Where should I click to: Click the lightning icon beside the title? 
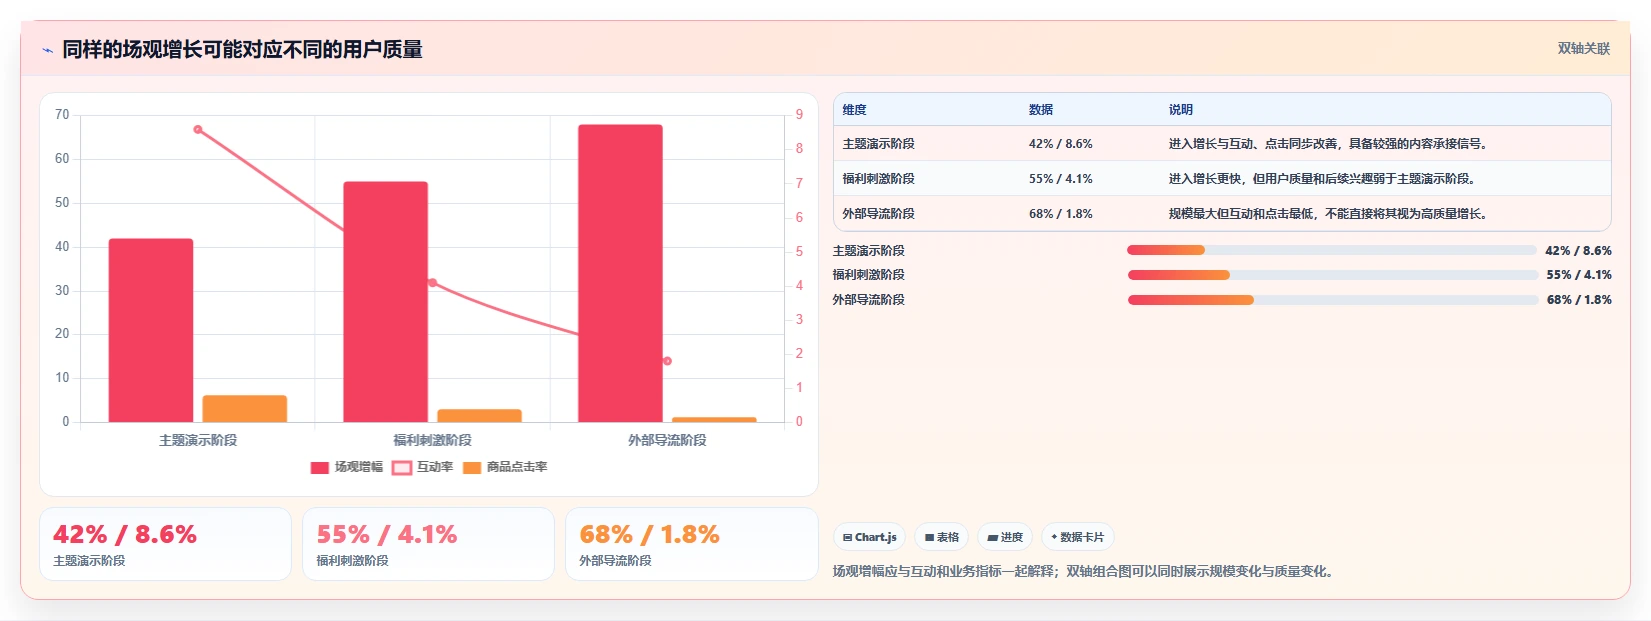47,50
